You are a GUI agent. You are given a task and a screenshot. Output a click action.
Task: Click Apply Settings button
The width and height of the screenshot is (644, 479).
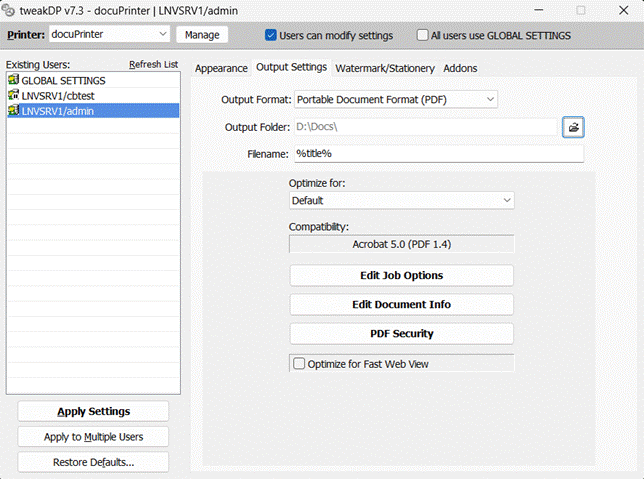pyautogui.click(x=93, y=411)
